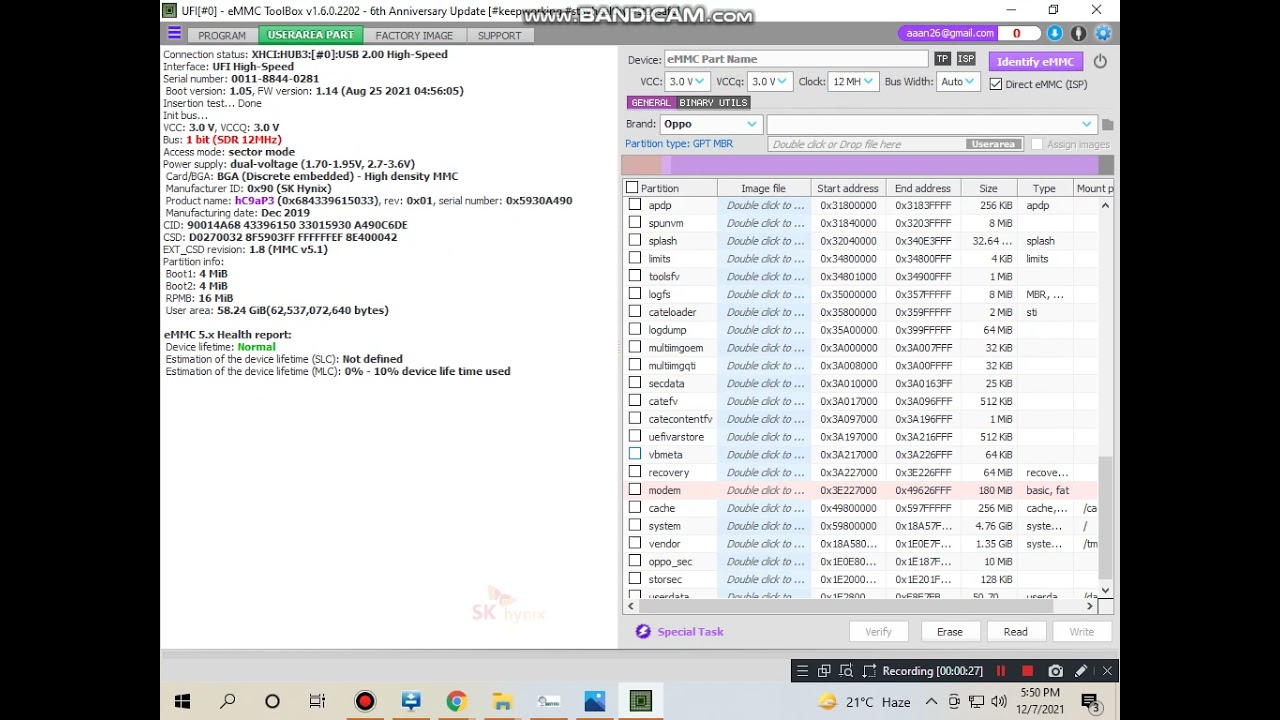The width and height of the screenshot is (1280, 720).
Task: Check the apdp partition checkbox
Action: pos(635,205)
